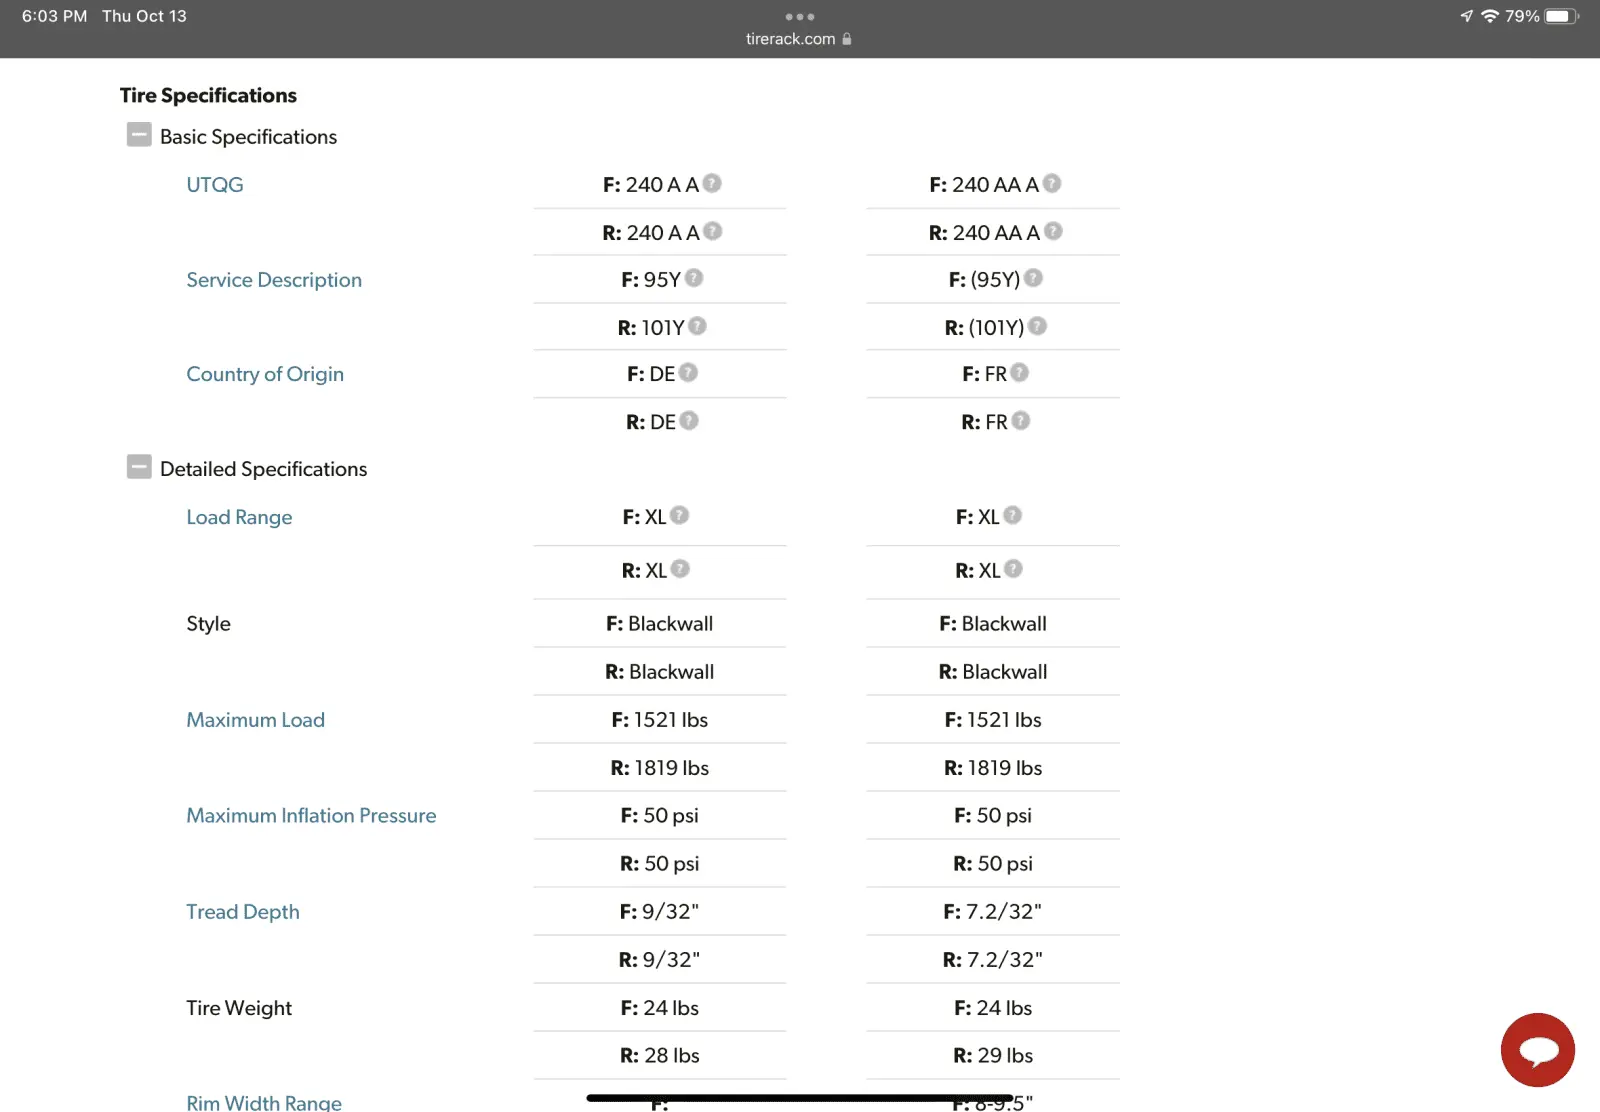This screenshot has height=1112, width=1600.
Task: Click help icon beside front UTQG 240 A A
Action: pos(712,183)
